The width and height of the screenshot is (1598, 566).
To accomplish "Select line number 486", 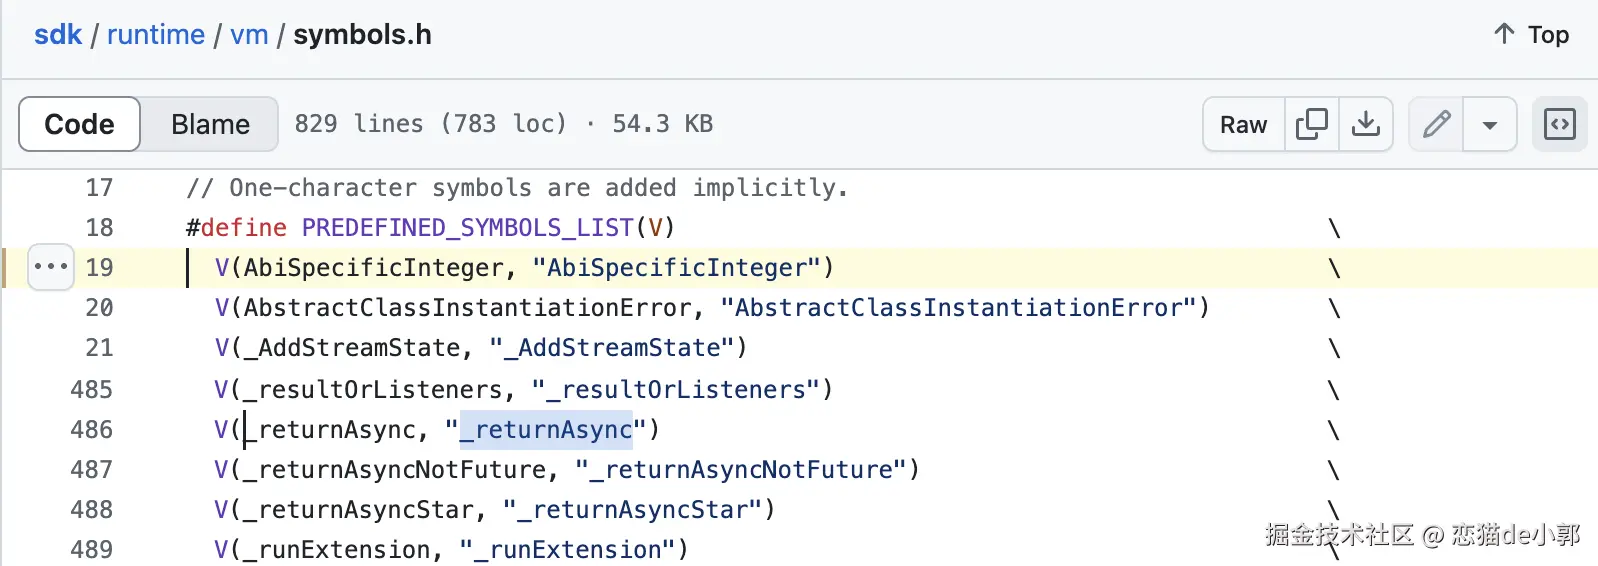I will click(91, 430).
